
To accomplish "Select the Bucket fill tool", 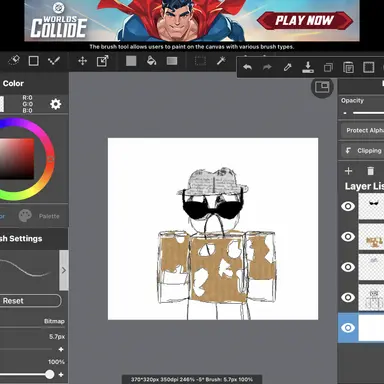I will coord(151,61).
